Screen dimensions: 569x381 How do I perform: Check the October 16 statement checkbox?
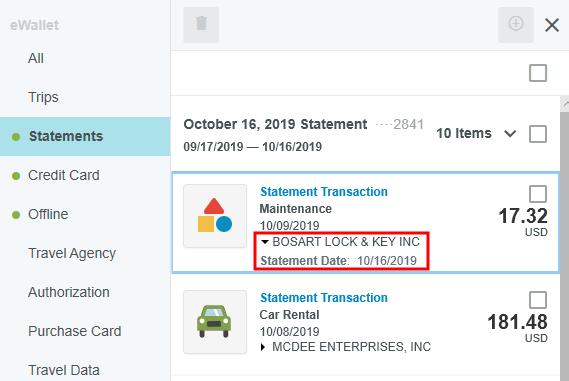538,134
